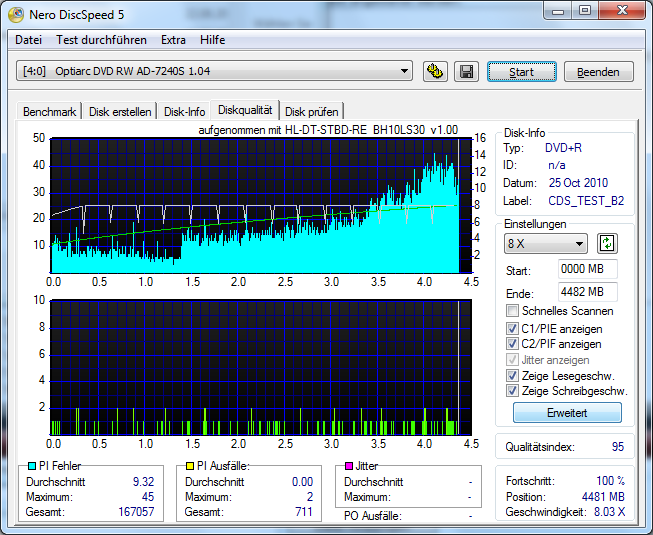This screenshot has height=535, width=653.
Task: Switch to the Disk prüfen tab
Action: (312, 112)
